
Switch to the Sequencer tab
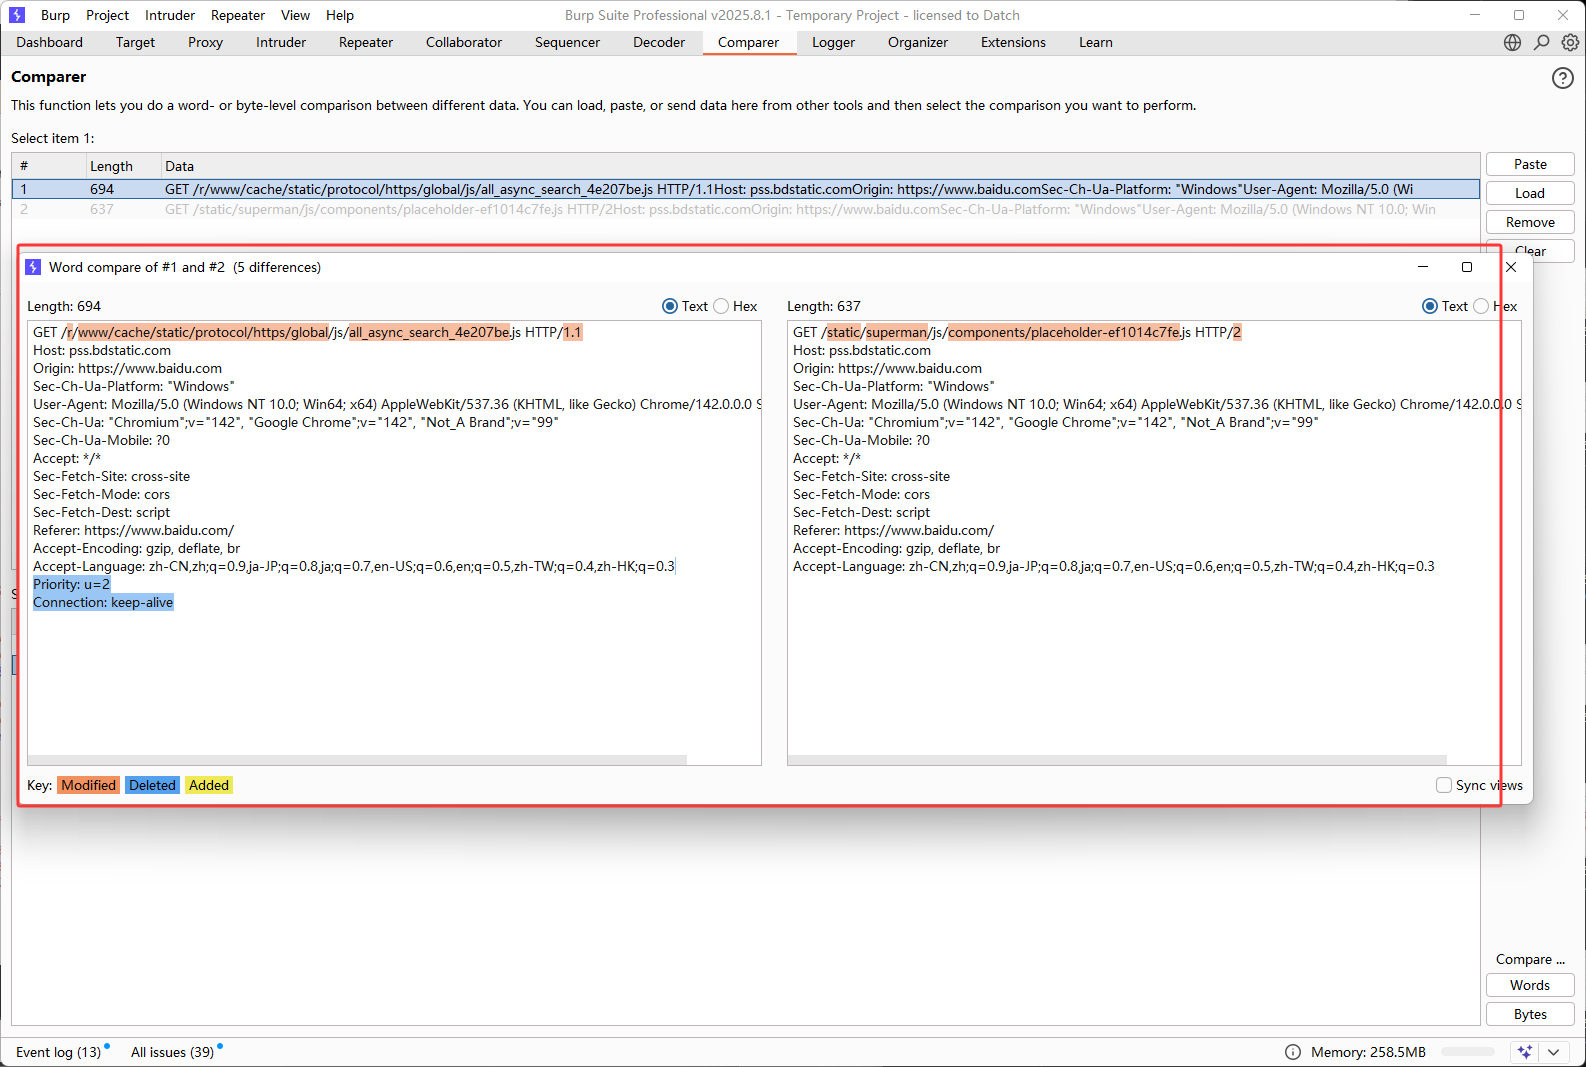point(567,42)
